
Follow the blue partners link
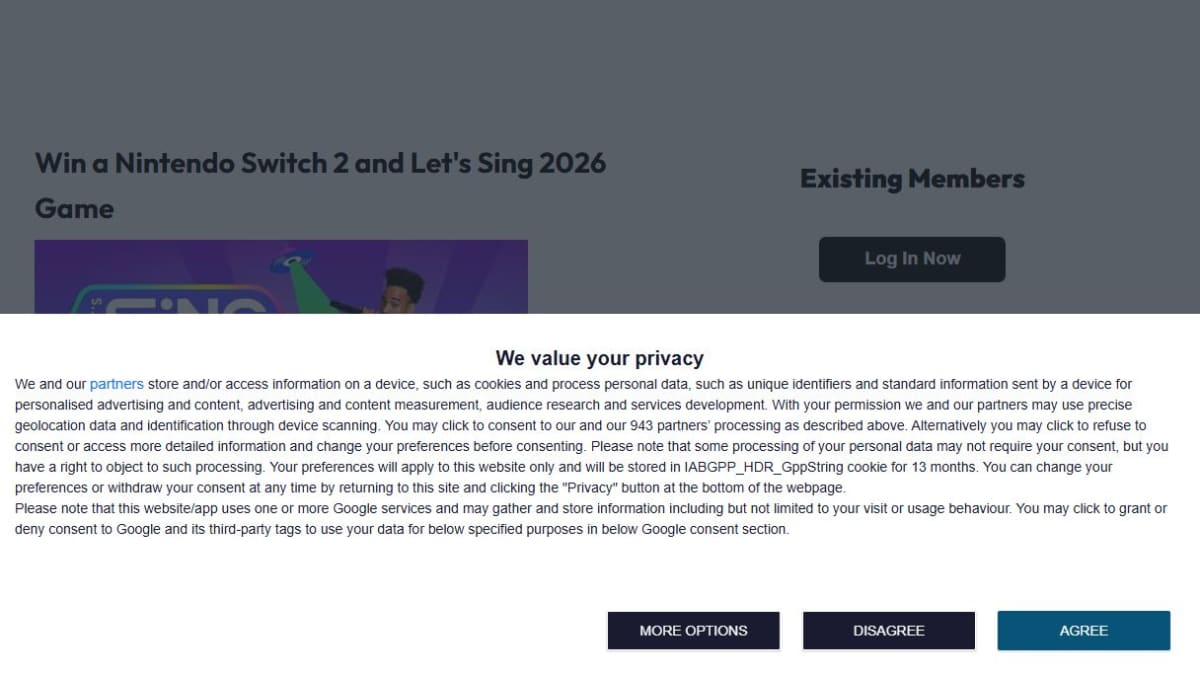tap(117, 384)
